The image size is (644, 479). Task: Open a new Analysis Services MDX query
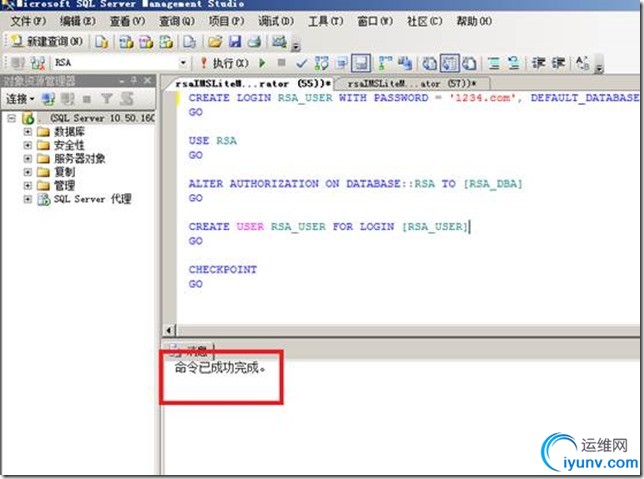126,41
